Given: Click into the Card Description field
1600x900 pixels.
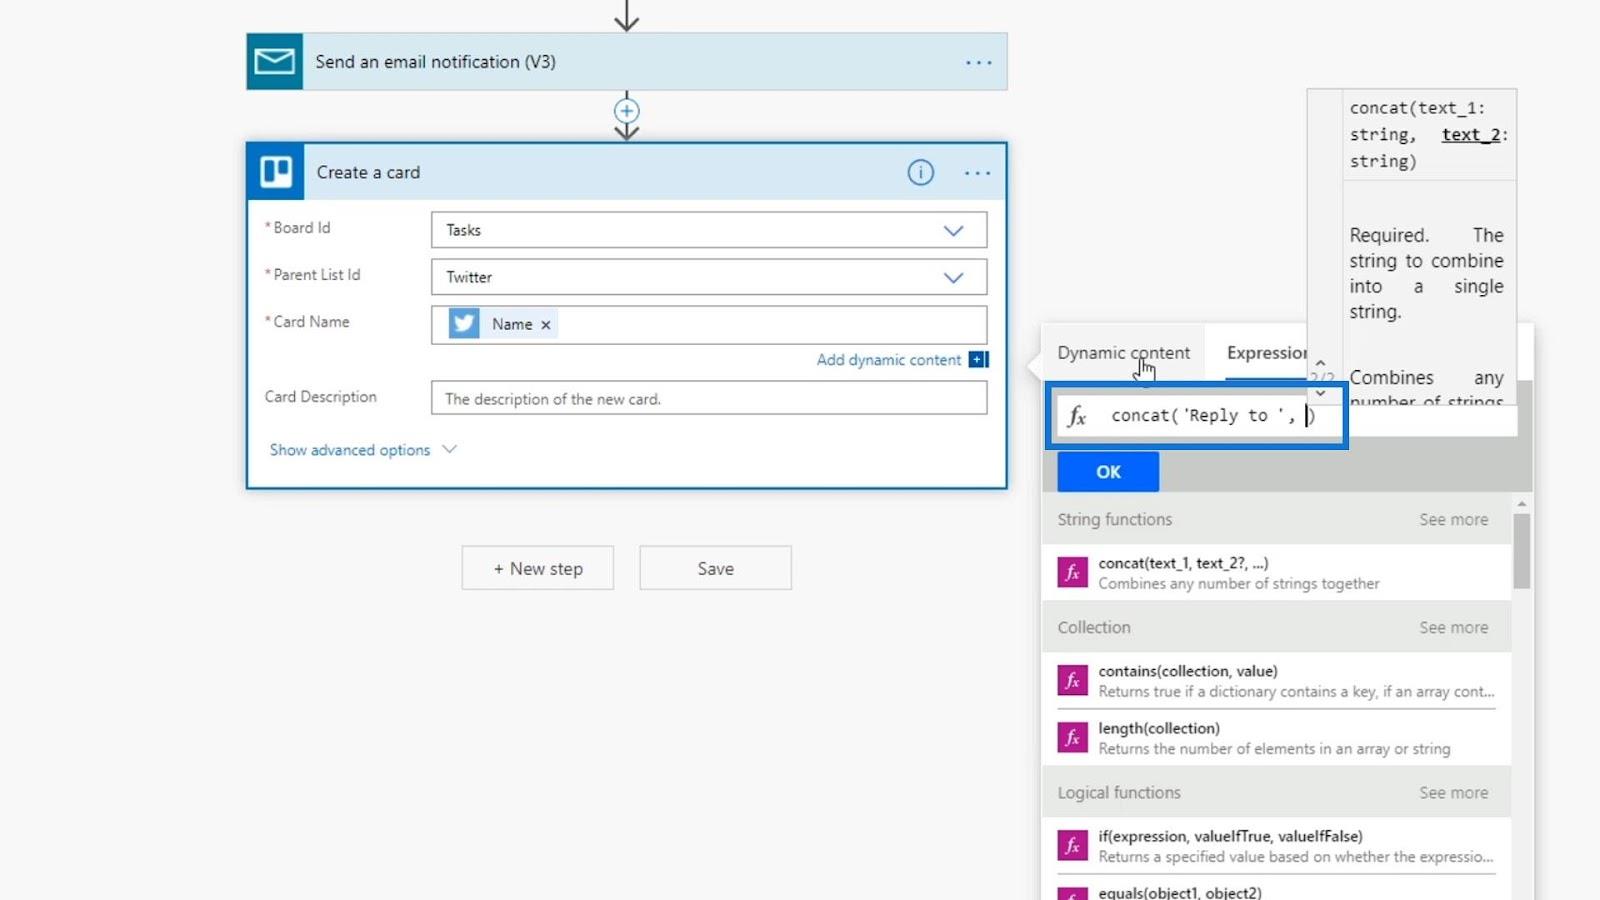Looking at the screenshot, I should [708, 398].
